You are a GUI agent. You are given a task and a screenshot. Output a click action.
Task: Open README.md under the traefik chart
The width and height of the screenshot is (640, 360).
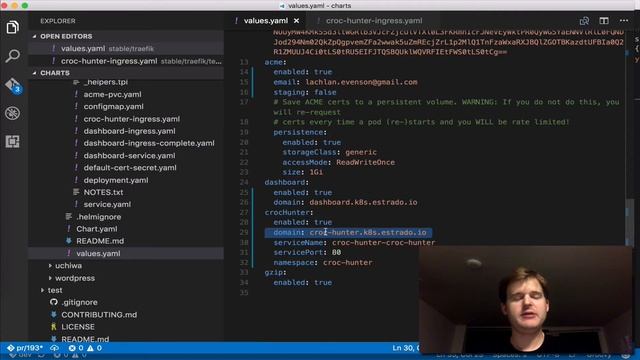[x=100, y=241]
